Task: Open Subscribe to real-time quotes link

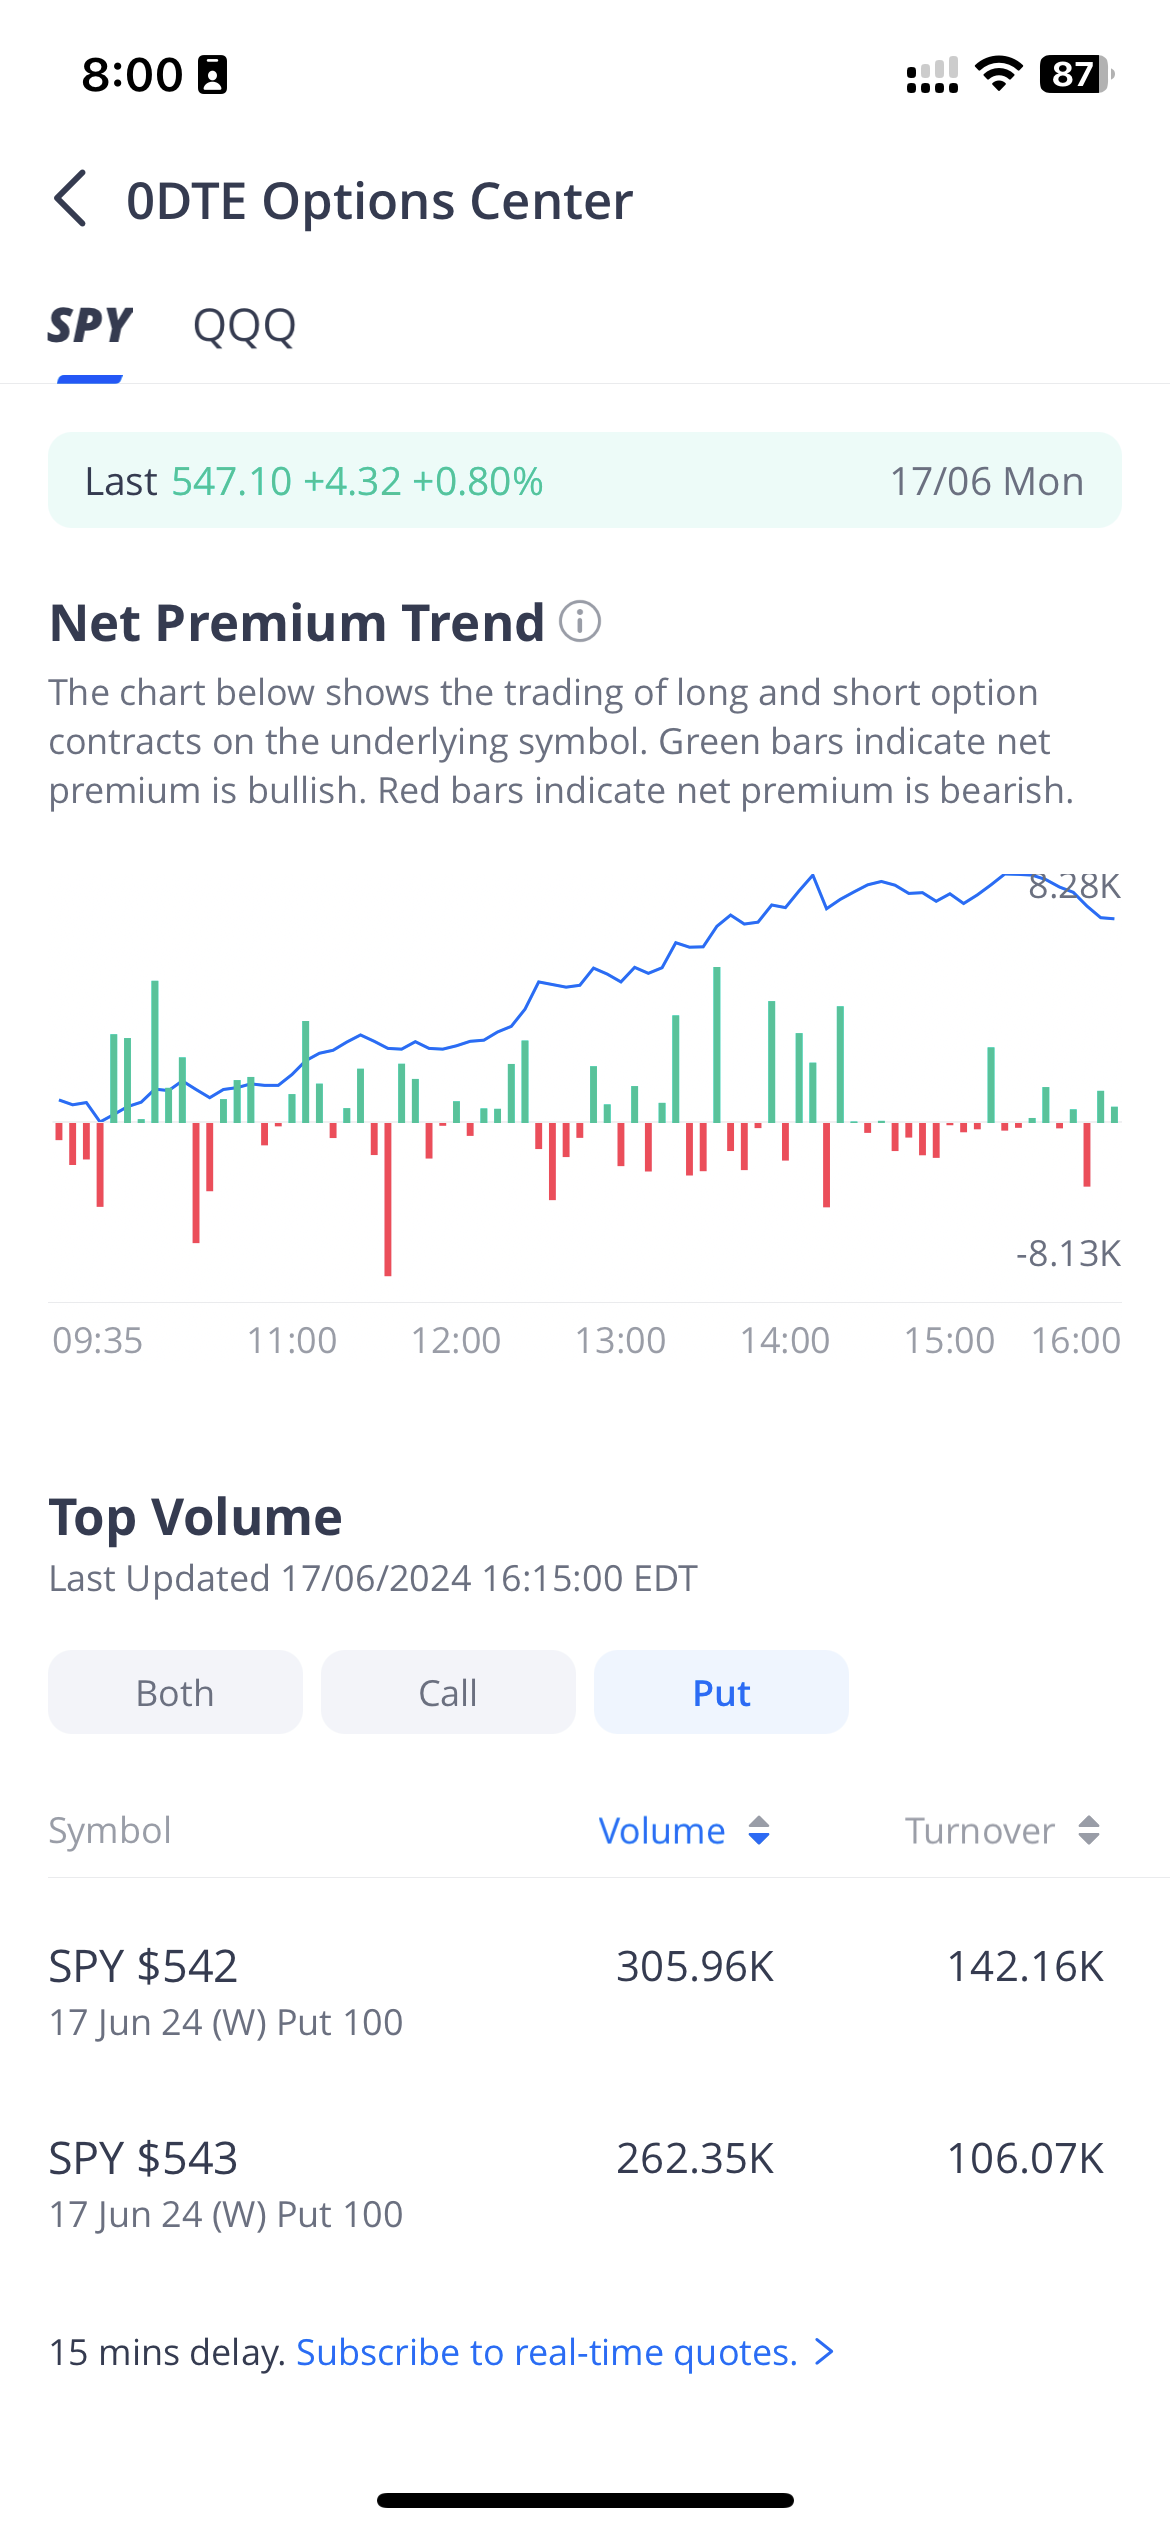Action: (547, 2352)
